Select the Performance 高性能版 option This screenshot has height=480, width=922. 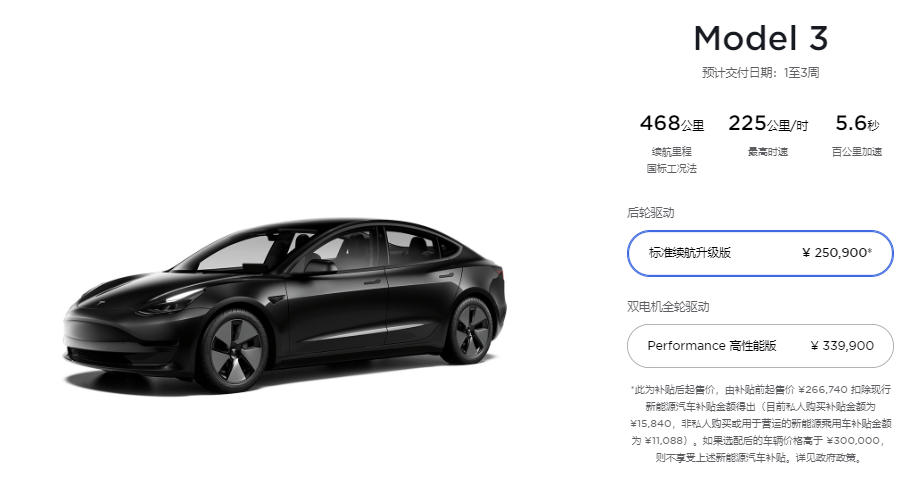[760, 346]
